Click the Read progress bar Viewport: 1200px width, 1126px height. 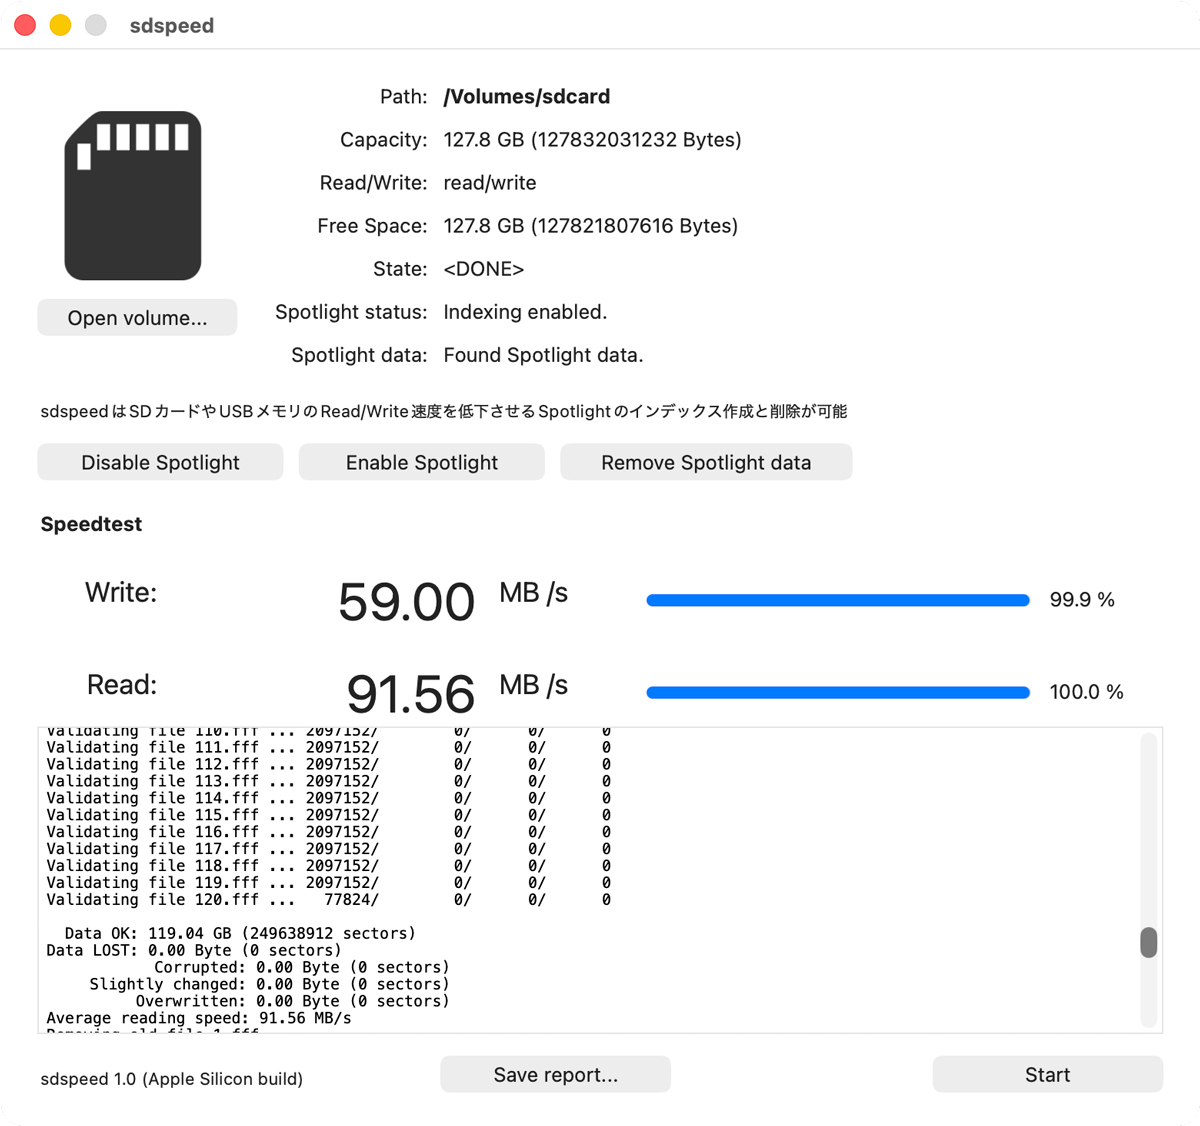click(x=838, y=692)
